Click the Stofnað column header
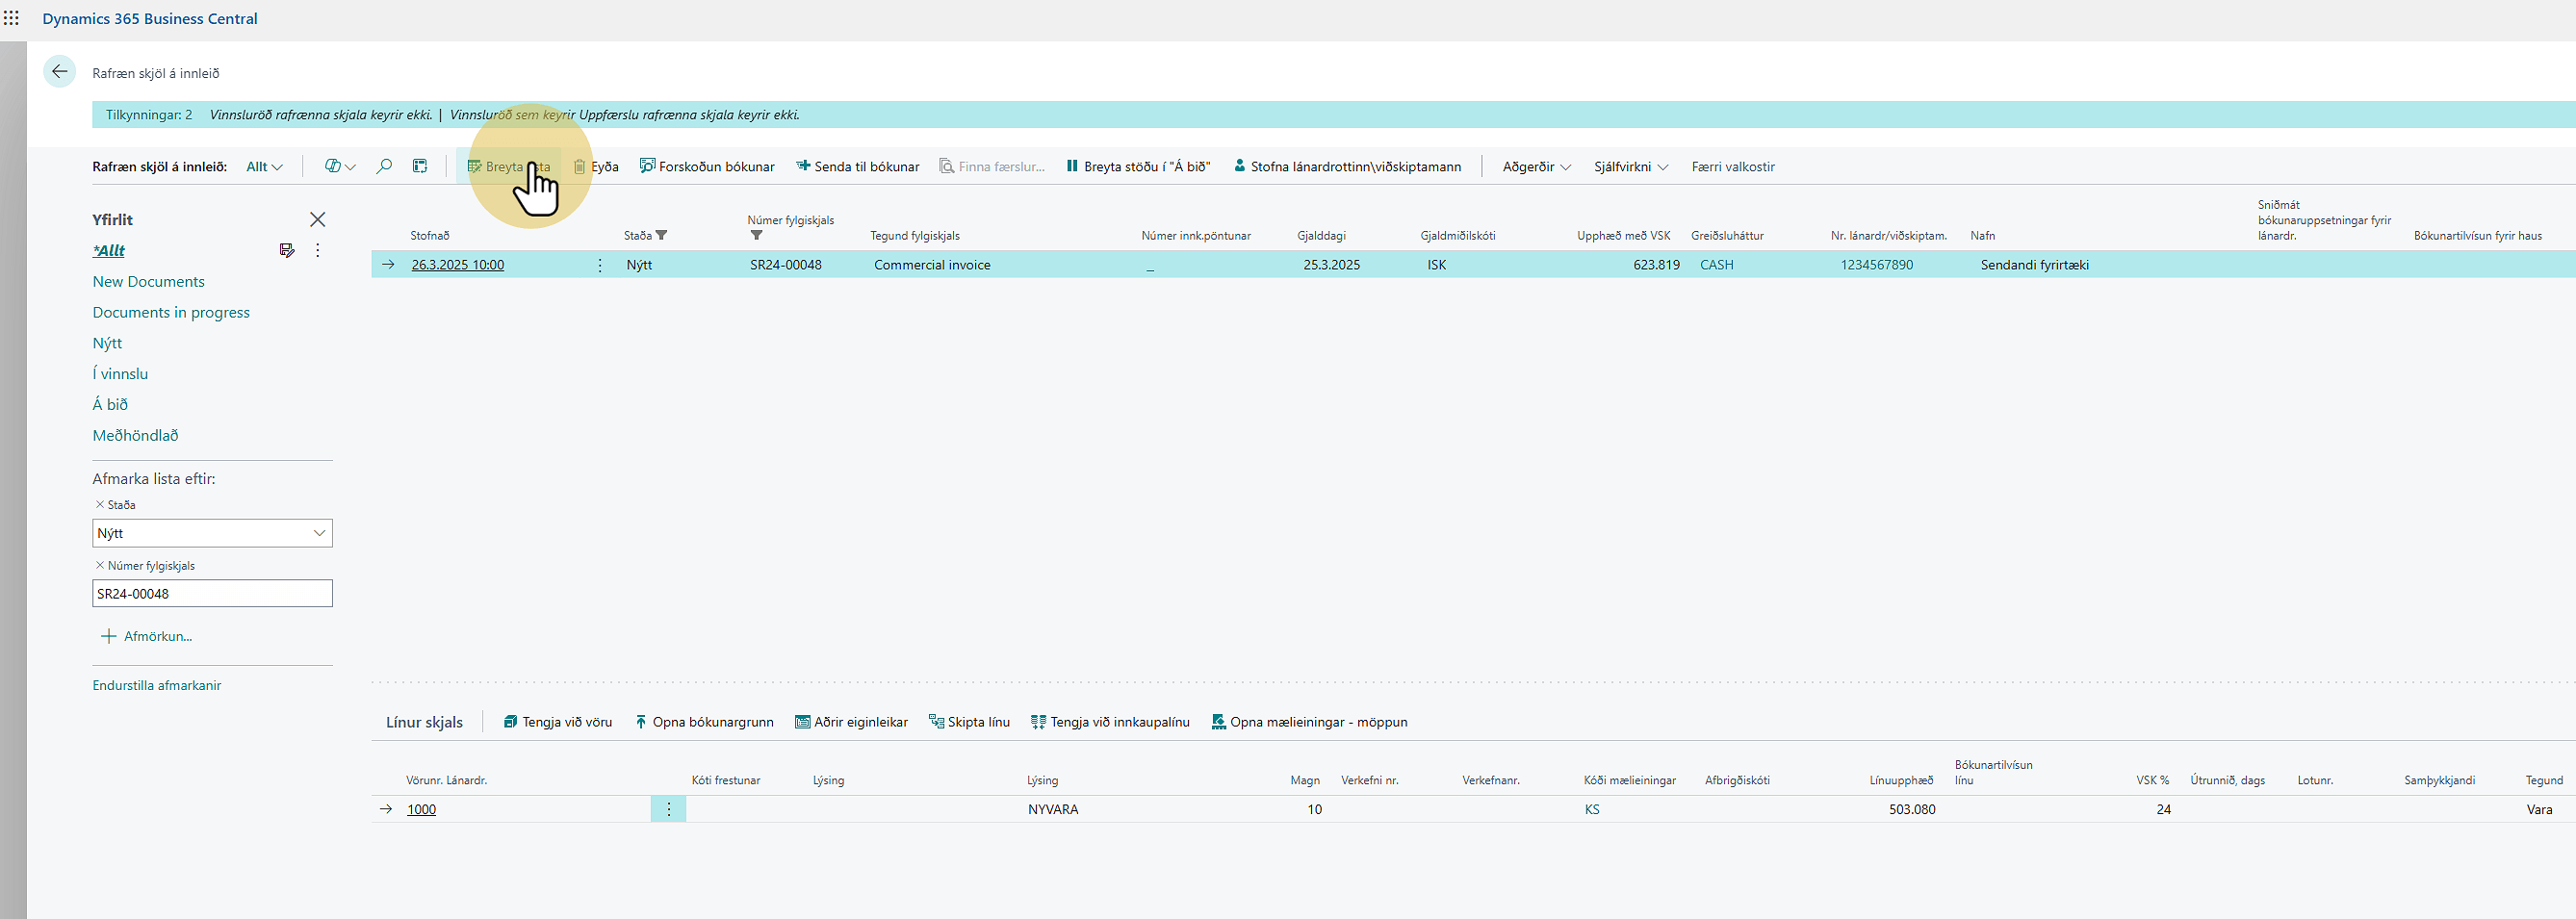2576x919 pixels. coord(430,236)
